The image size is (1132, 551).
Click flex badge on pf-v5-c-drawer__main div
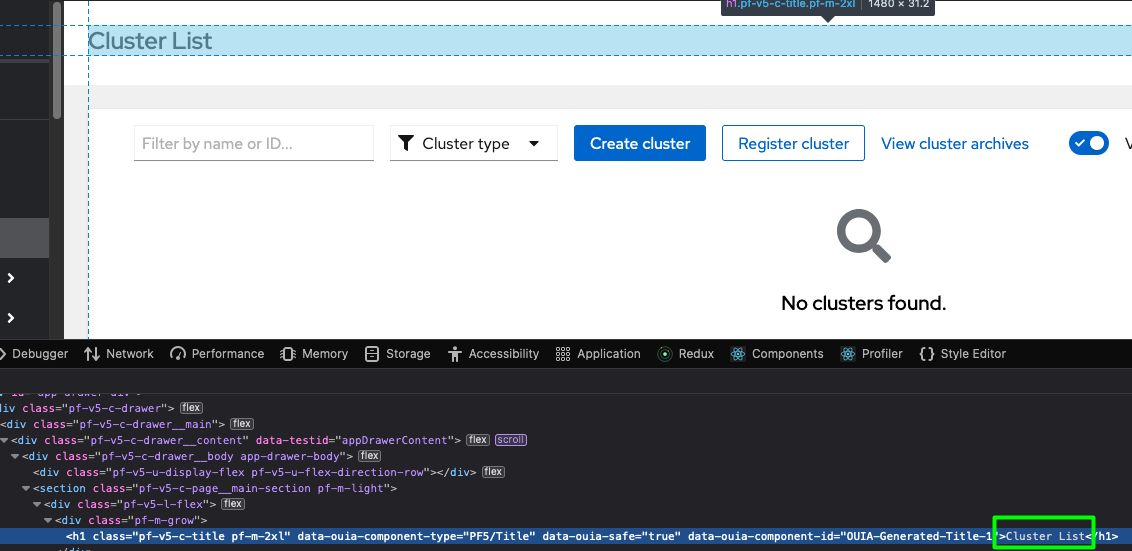pyautogui.click(x=242, y=424)
